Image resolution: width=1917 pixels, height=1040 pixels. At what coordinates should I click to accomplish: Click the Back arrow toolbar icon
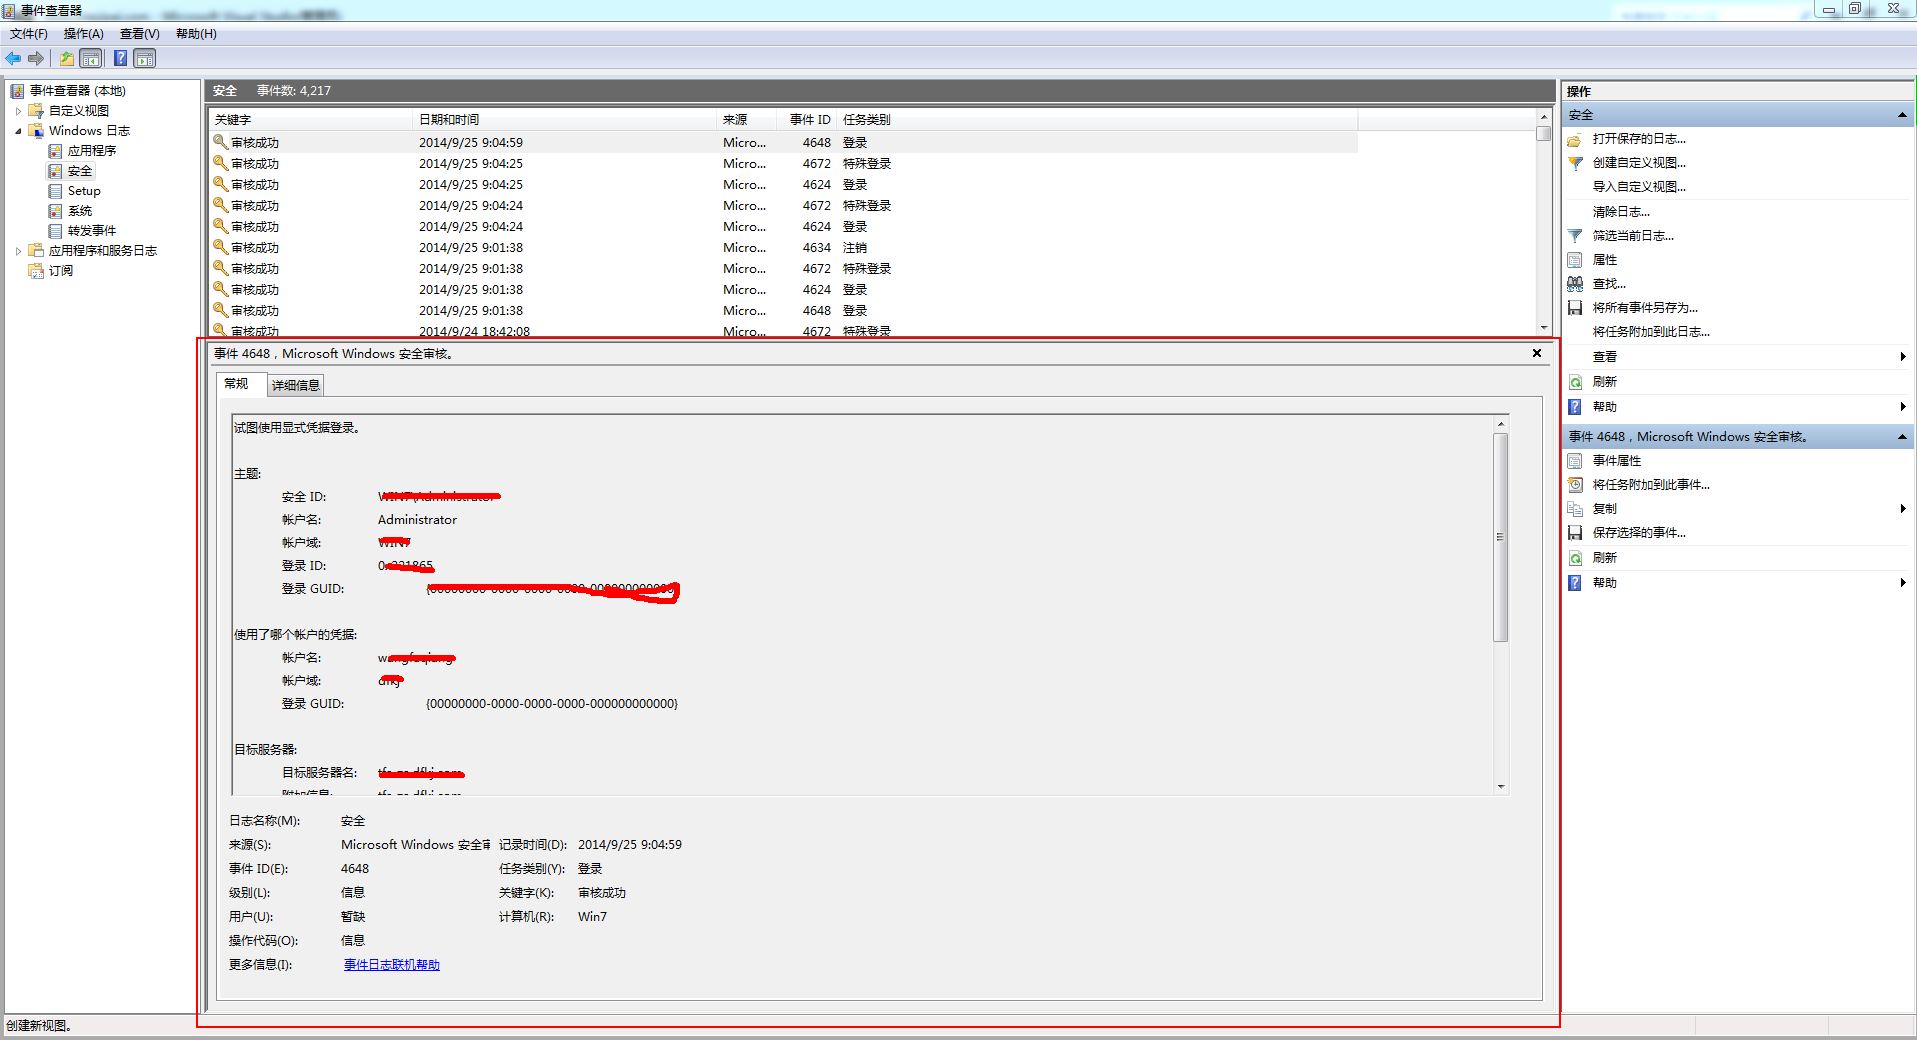tap(13, 58)
